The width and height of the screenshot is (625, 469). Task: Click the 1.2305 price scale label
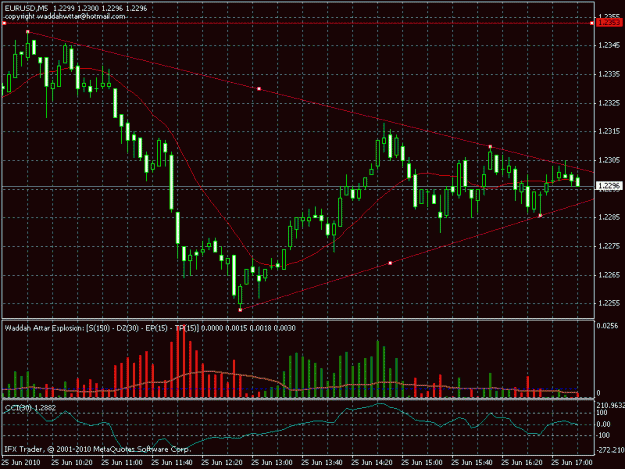click(x=609, y=160)
